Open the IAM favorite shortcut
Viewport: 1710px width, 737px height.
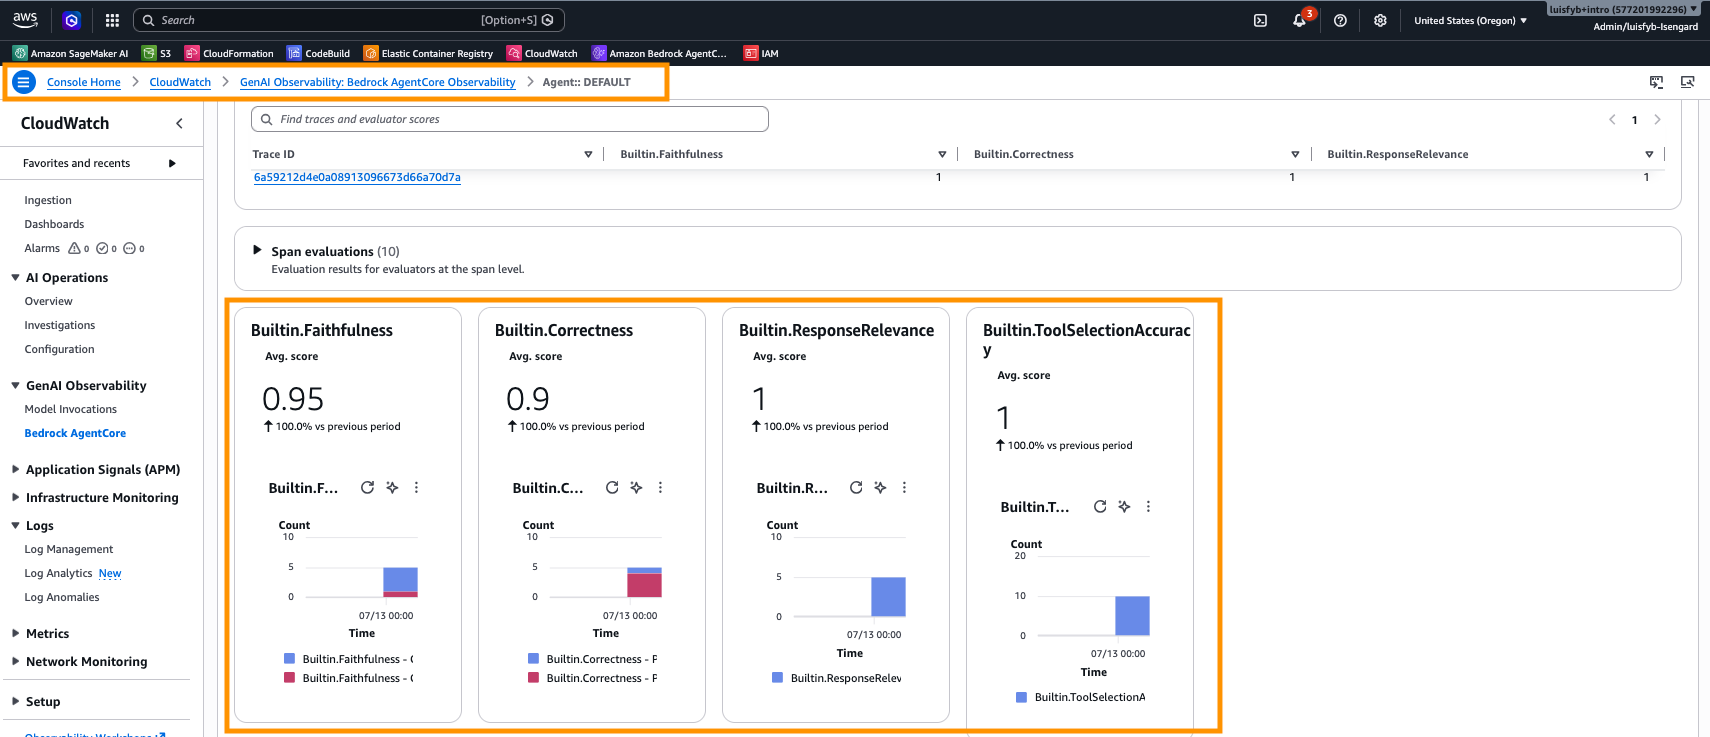pyautogui.click(x=761, y=53)
